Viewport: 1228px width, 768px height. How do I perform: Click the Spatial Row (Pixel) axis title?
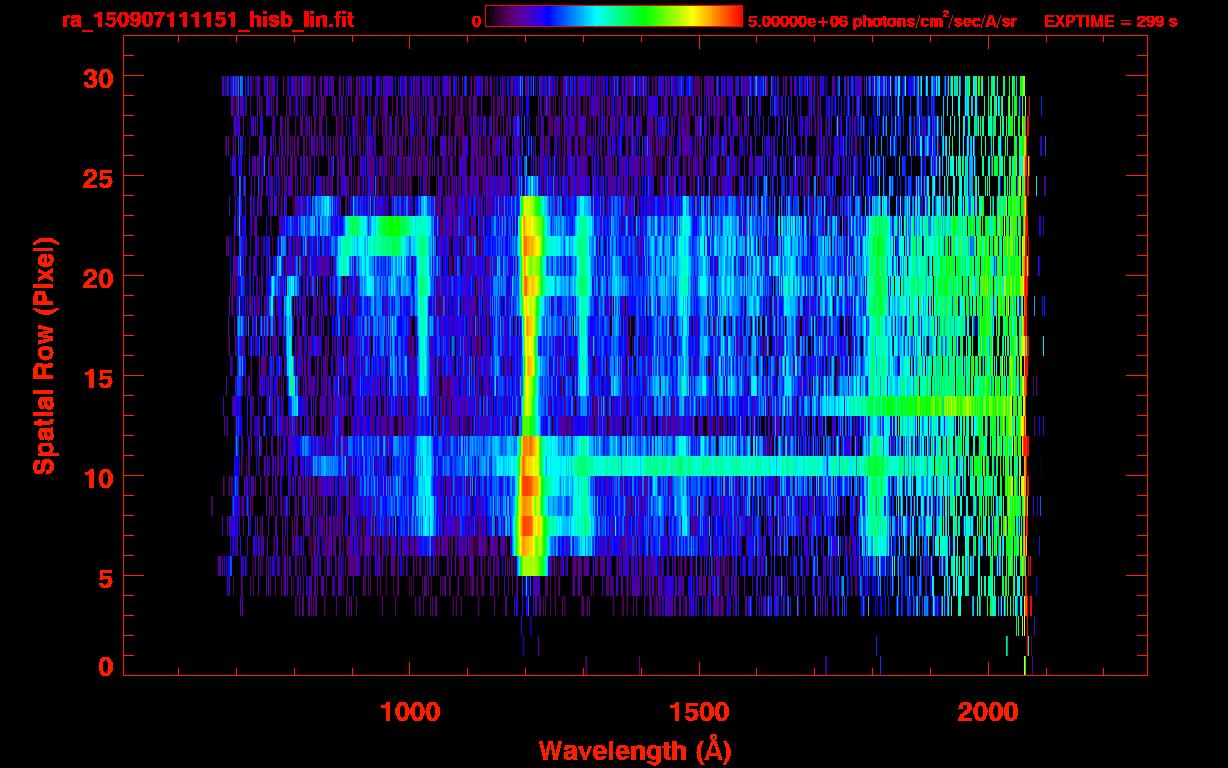44,355
